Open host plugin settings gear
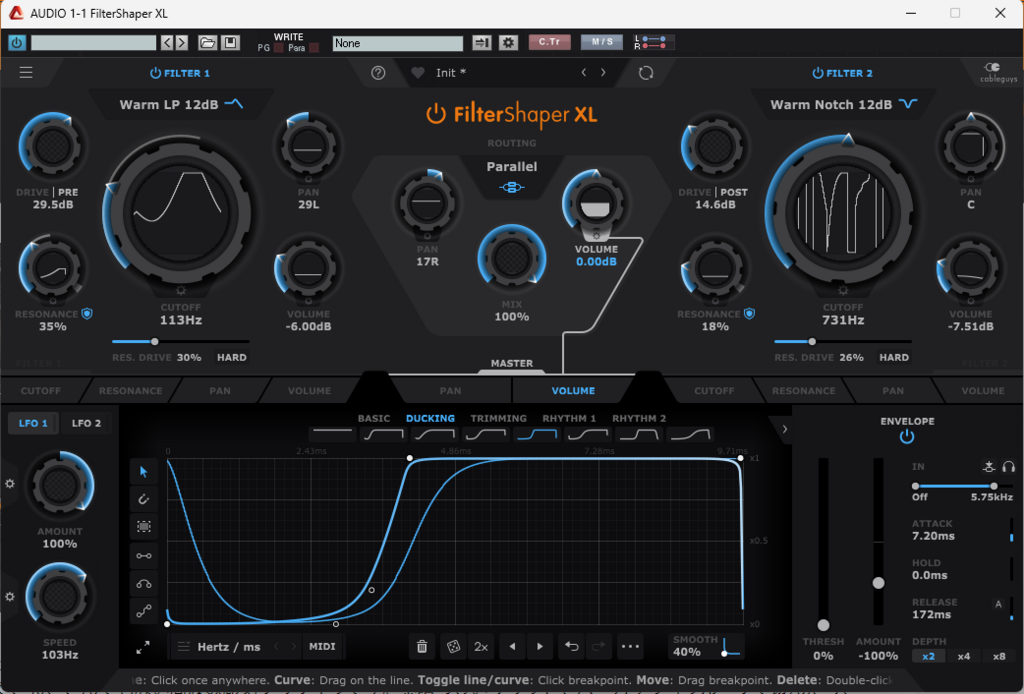 [509, 43]
